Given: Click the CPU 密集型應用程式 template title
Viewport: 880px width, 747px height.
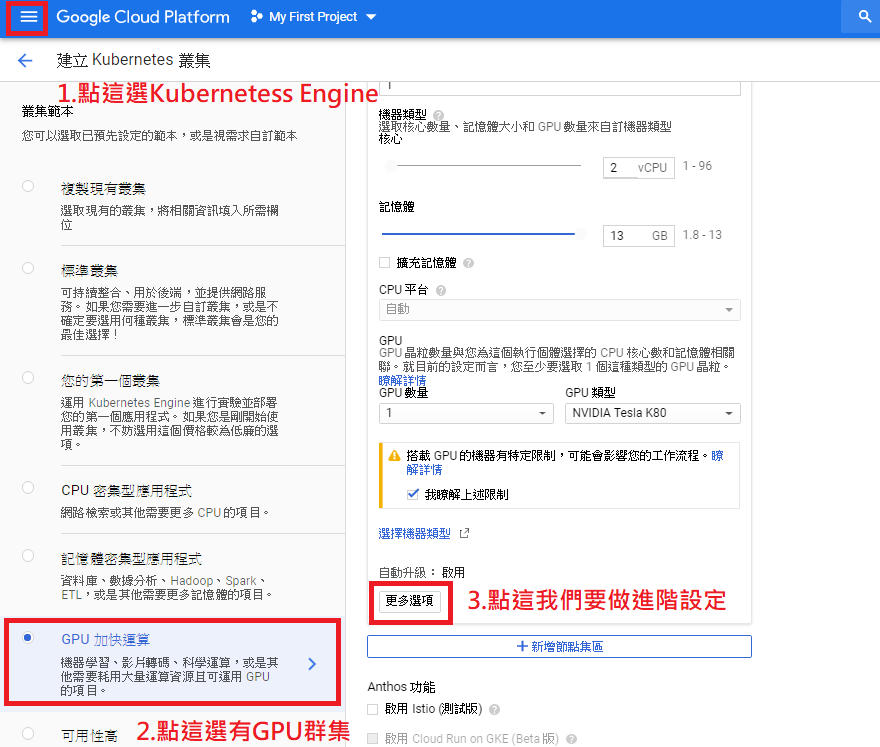Looking at the screenshot, I should pos(126,491).
